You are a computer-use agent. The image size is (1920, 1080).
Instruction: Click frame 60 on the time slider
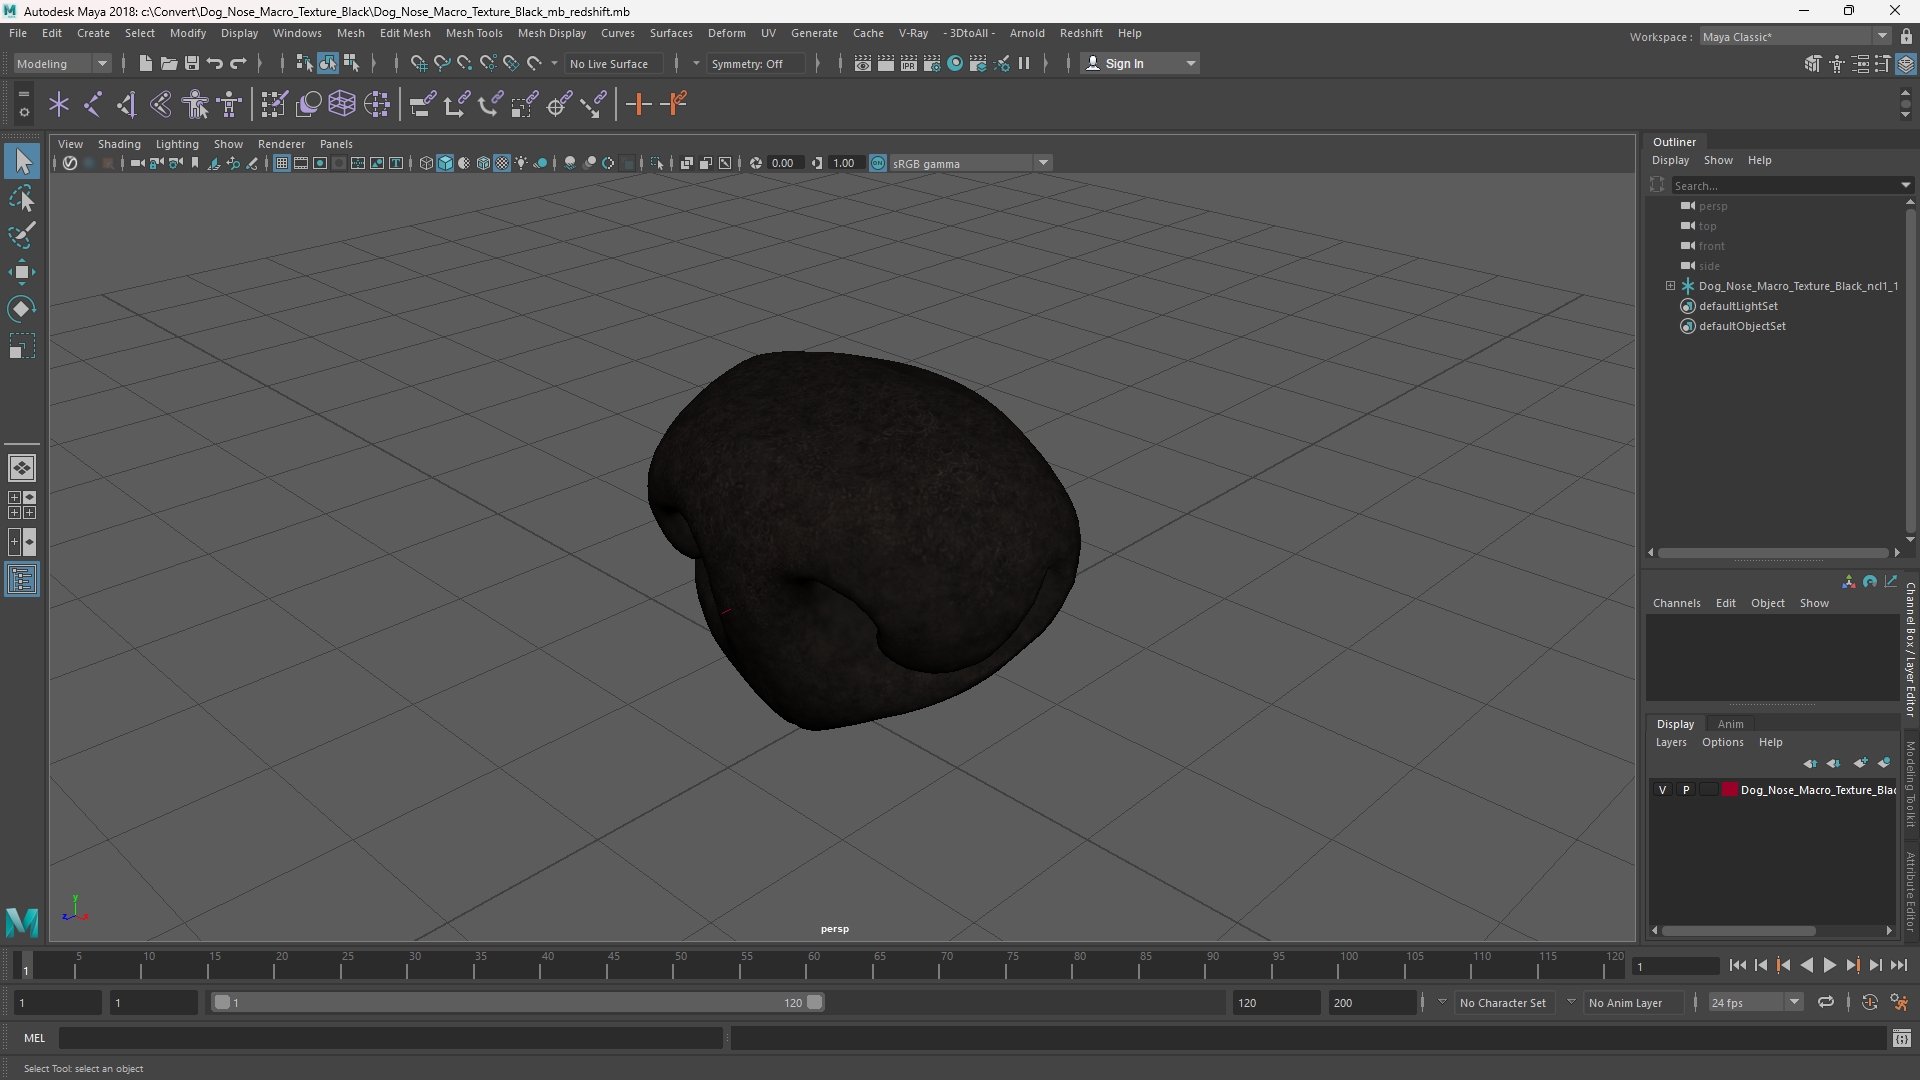[813, 965]
